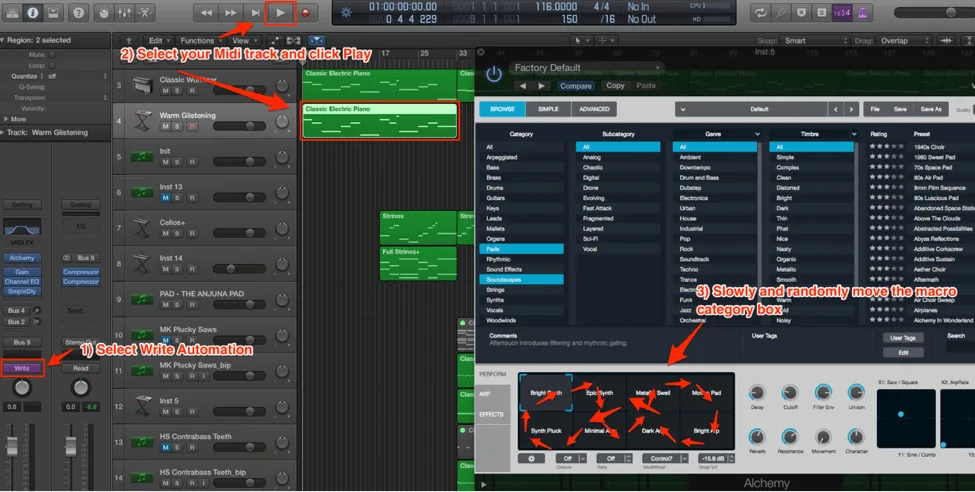This screenshot has height=492, width=975.
Task: Toggle the Inspector info icon
Action: 33,12
